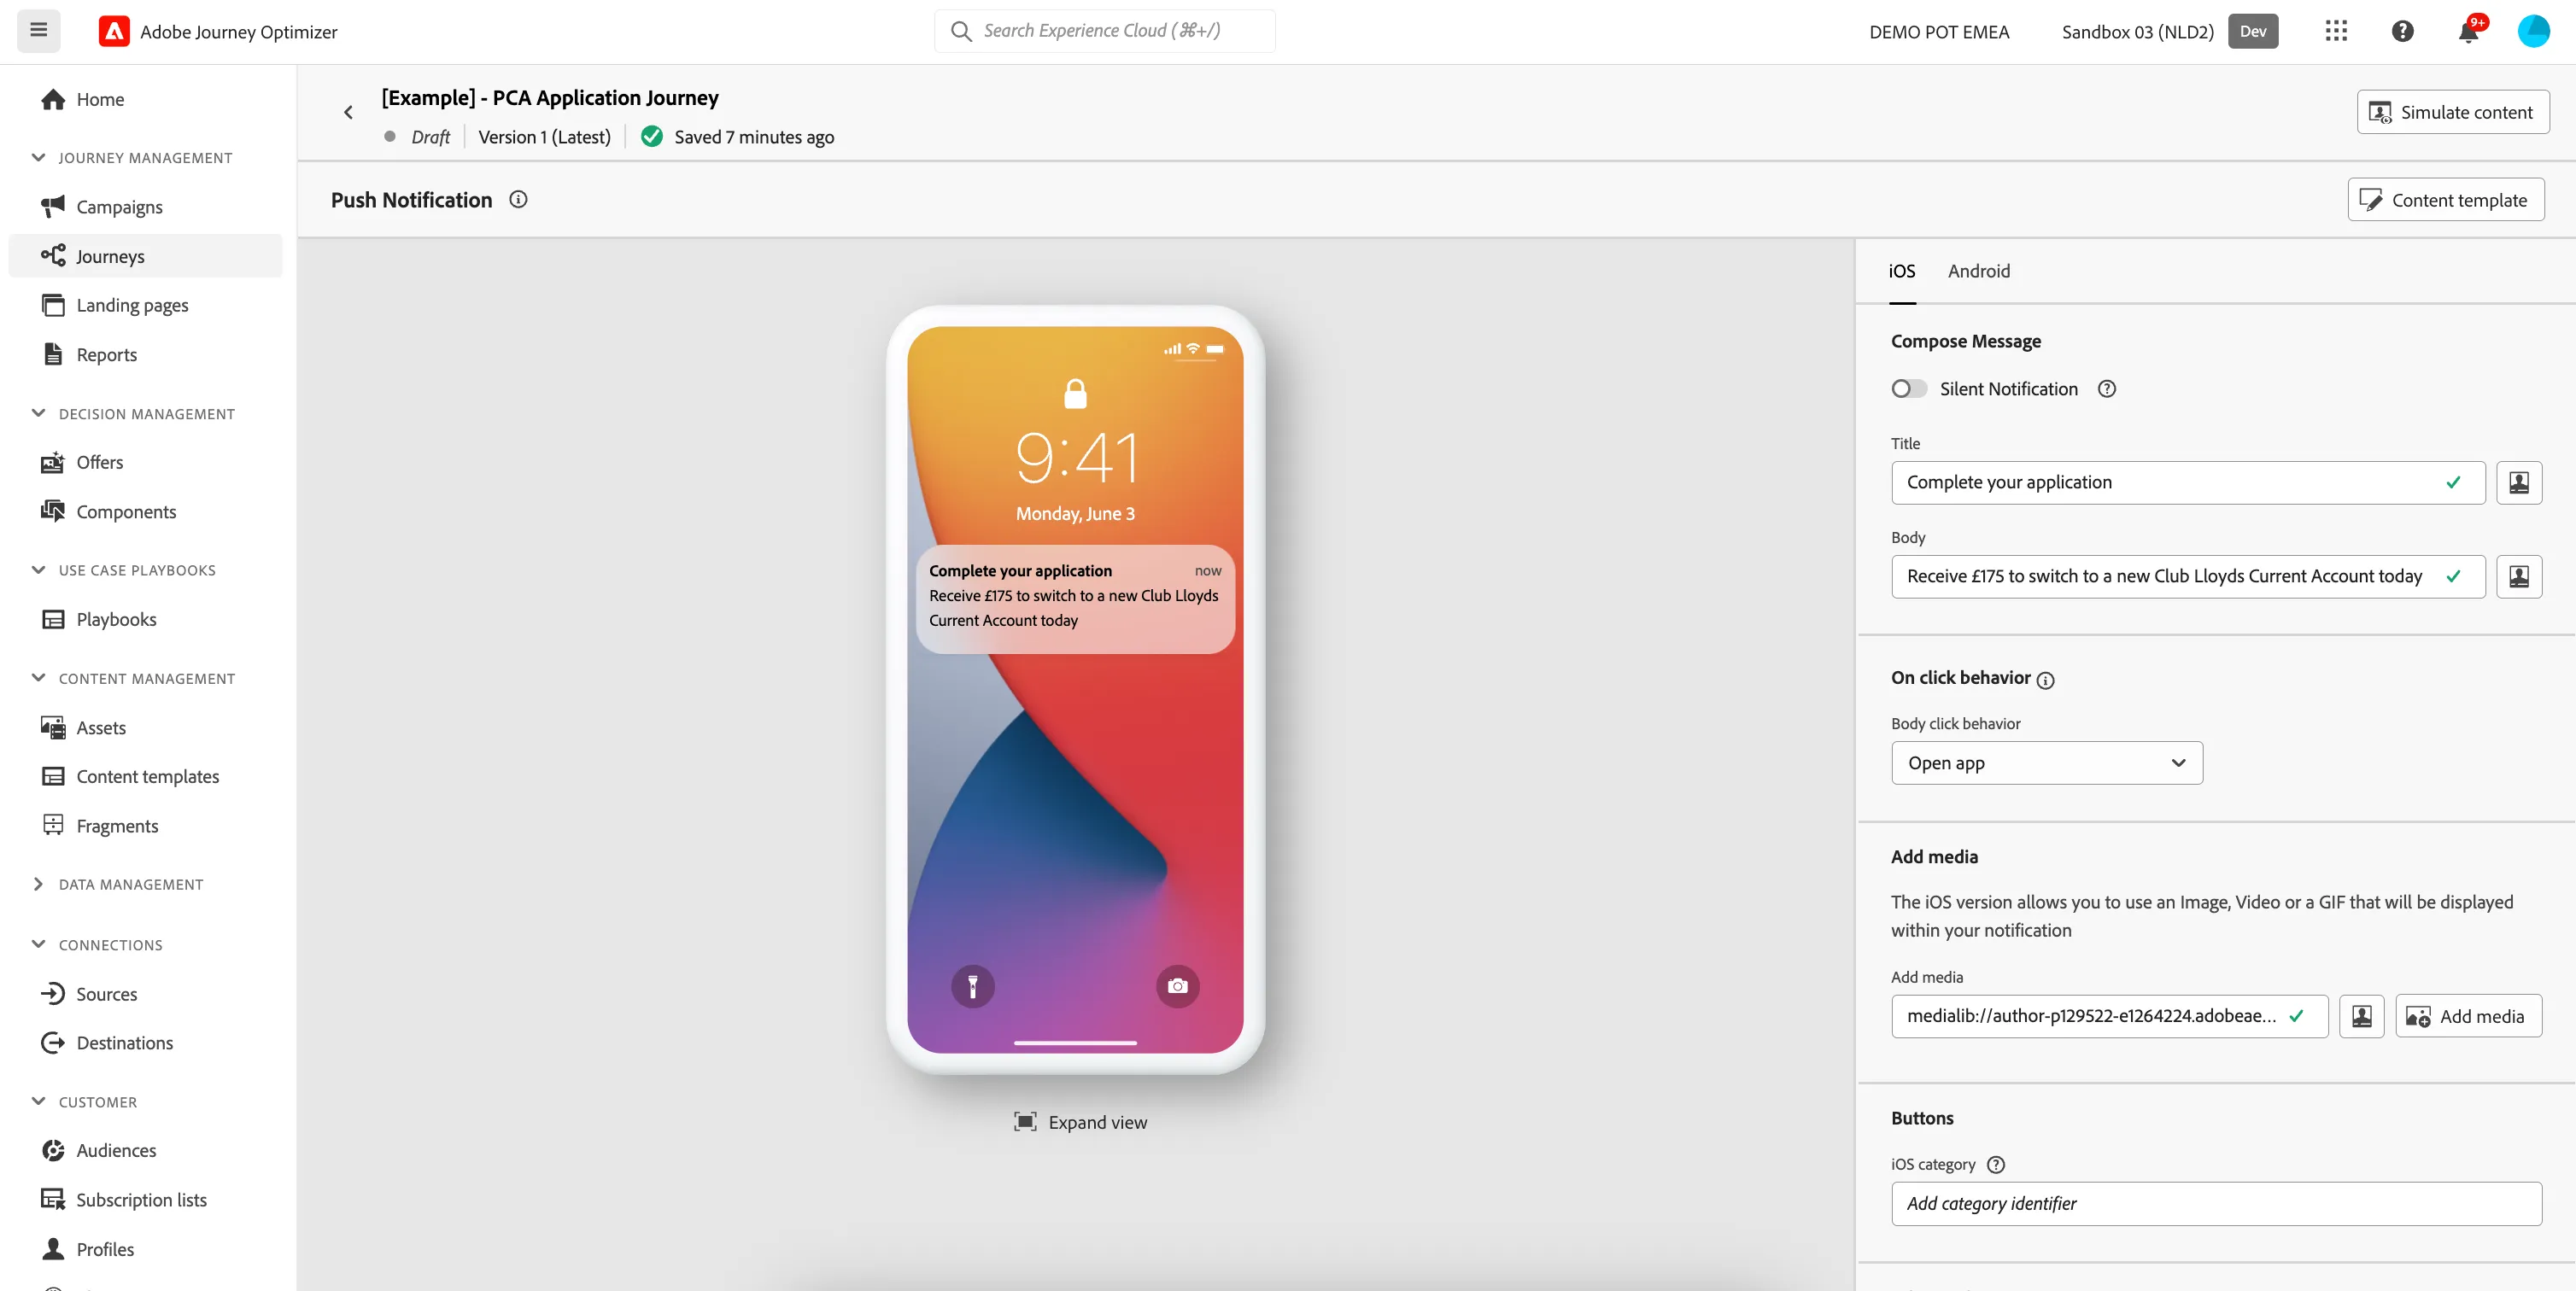Switch to the Android tab
The height and width of the screenshot is (1291, 2576).
(1978, 271)
